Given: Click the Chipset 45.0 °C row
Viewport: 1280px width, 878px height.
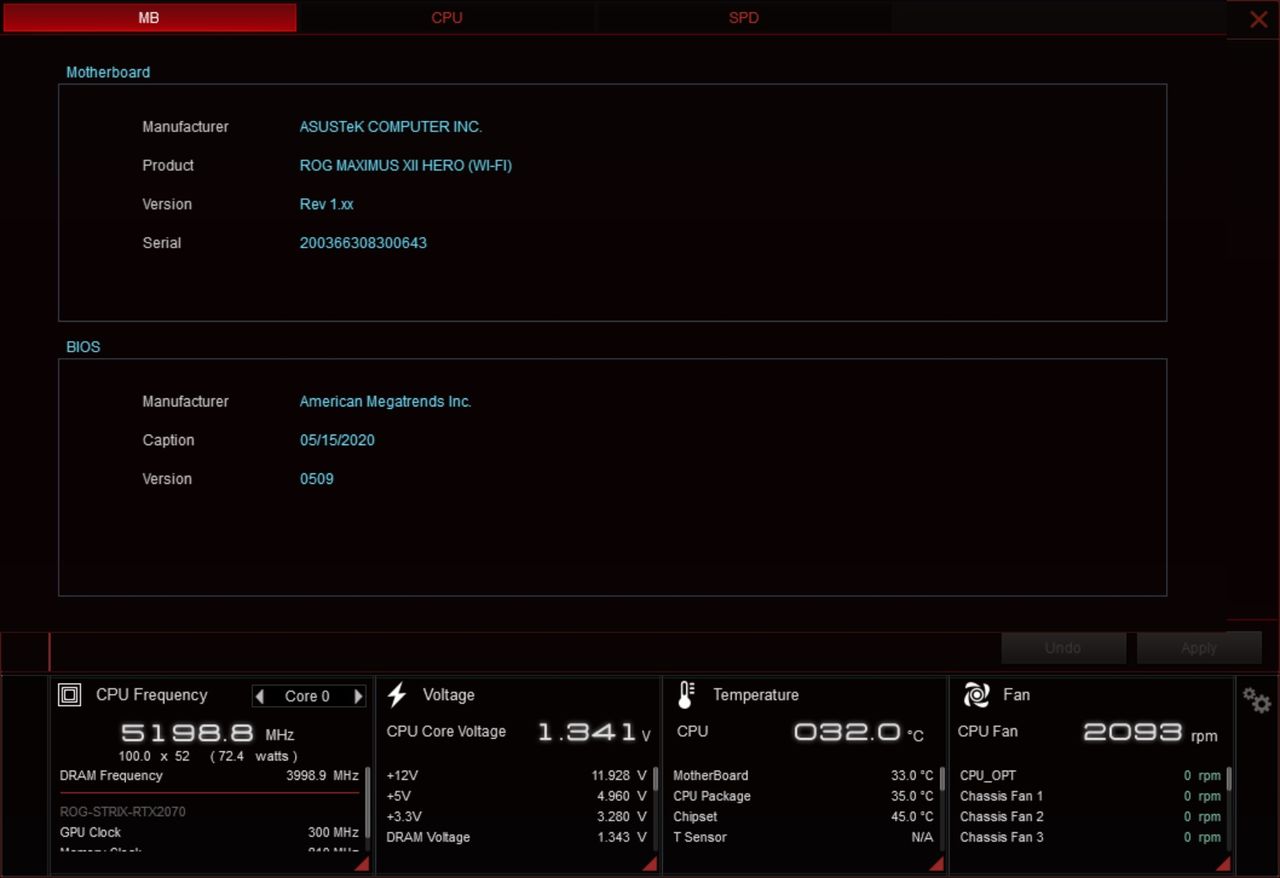Looking at the screenshot, I should coord(803,817).
